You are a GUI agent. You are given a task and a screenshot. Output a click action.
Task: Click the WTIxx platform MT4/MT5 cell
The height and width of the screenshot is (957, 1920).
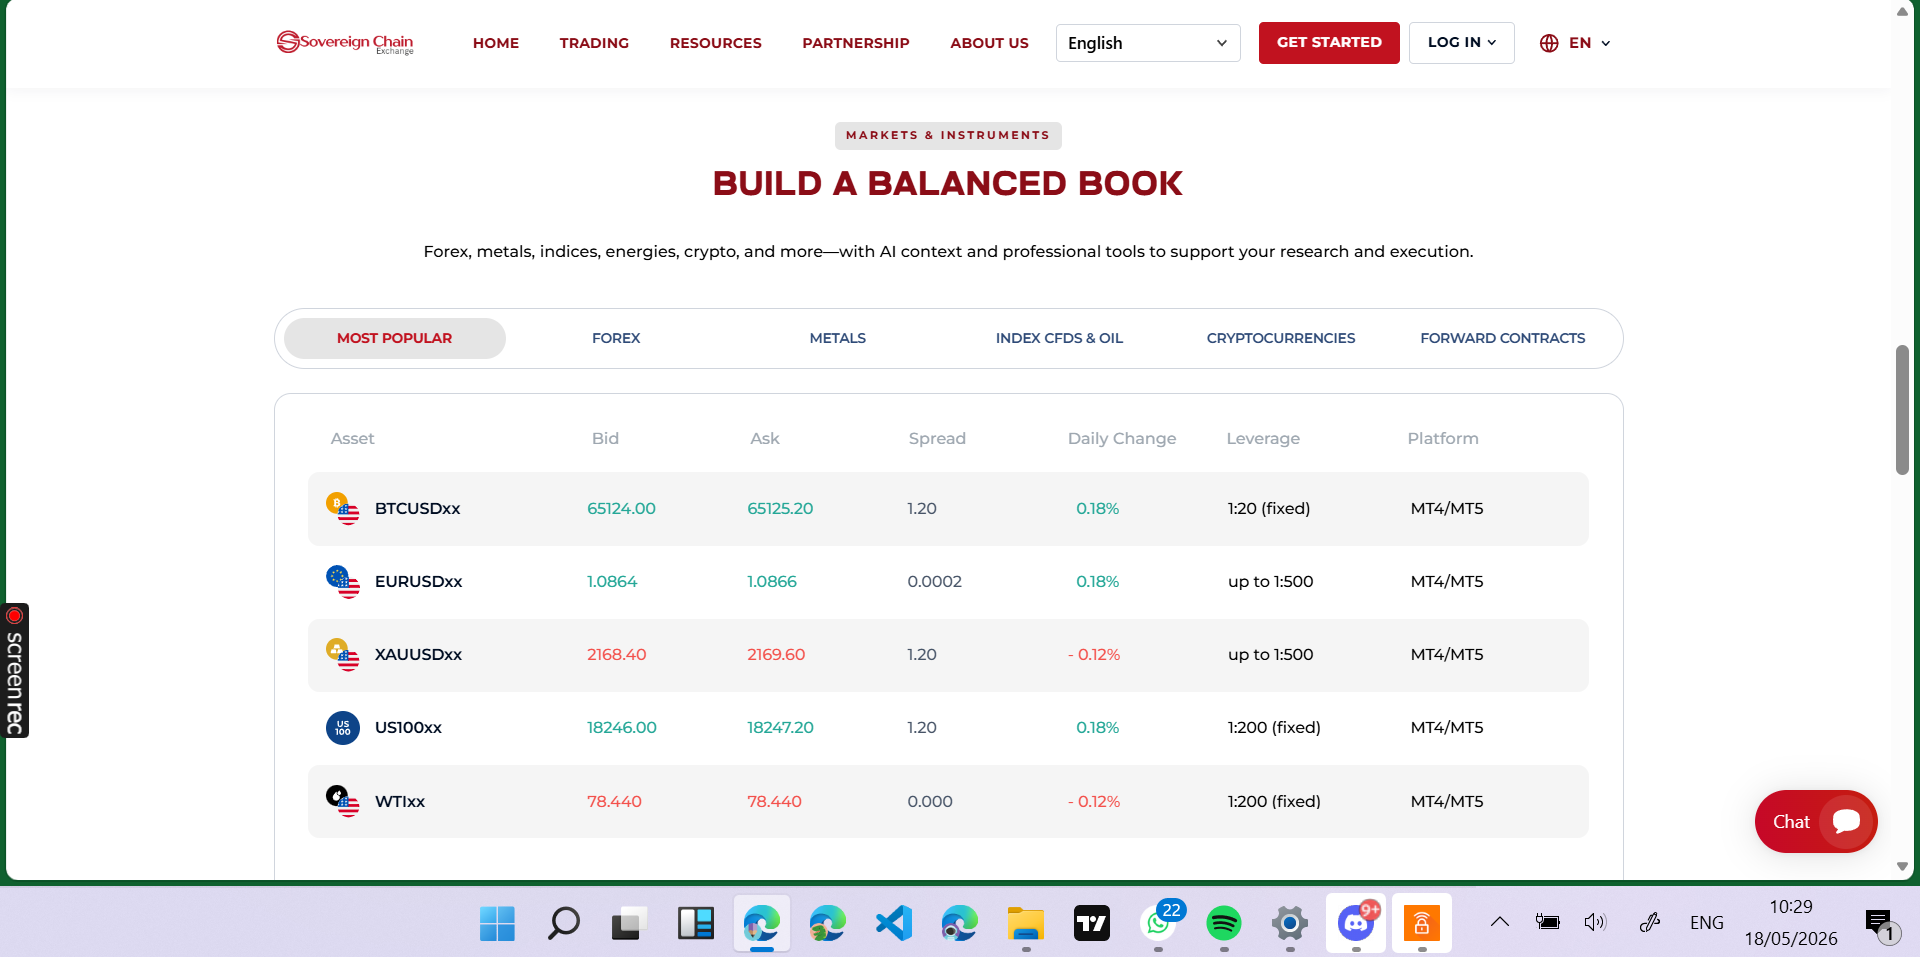coord(1447,801)
